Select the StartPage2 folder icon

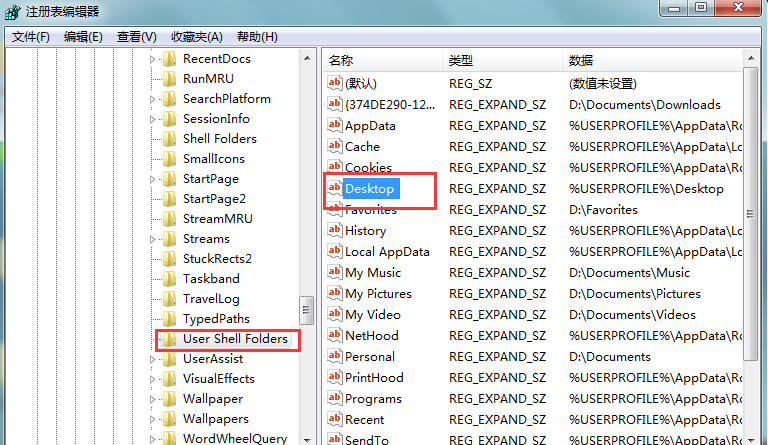click(x=169, y=199)
